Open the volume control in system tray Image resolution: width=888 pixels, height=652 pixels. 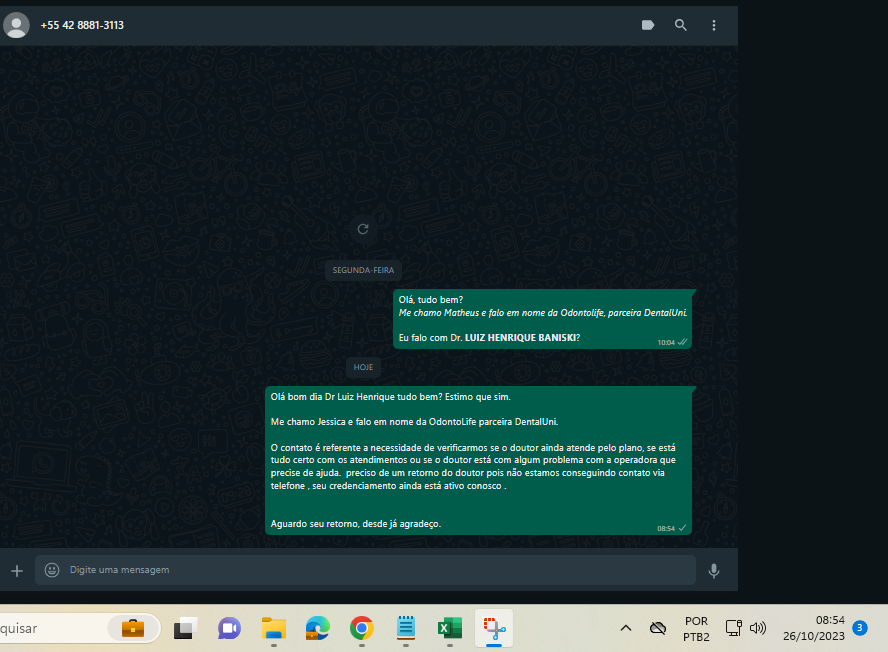pyautogui.click(x=758, y=628)
